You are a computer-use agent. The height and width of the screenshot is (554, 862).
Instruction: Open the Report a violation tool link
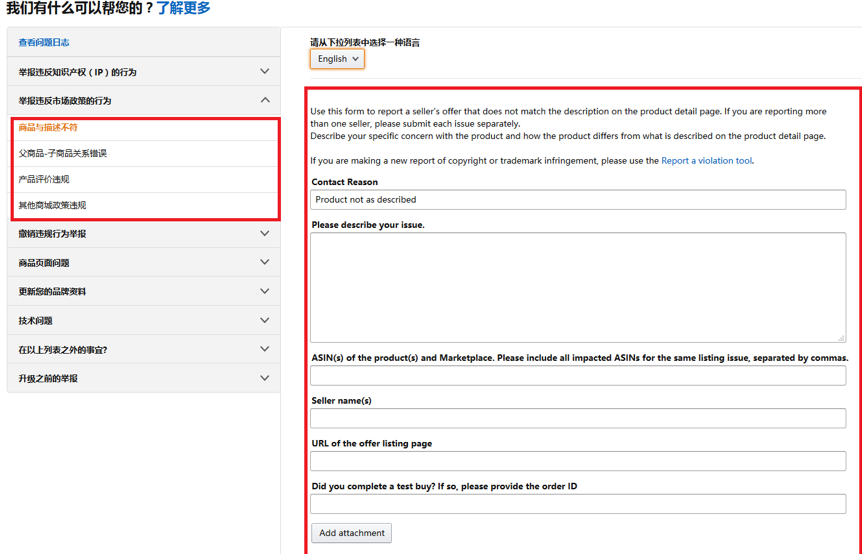(x=706, y=161)
